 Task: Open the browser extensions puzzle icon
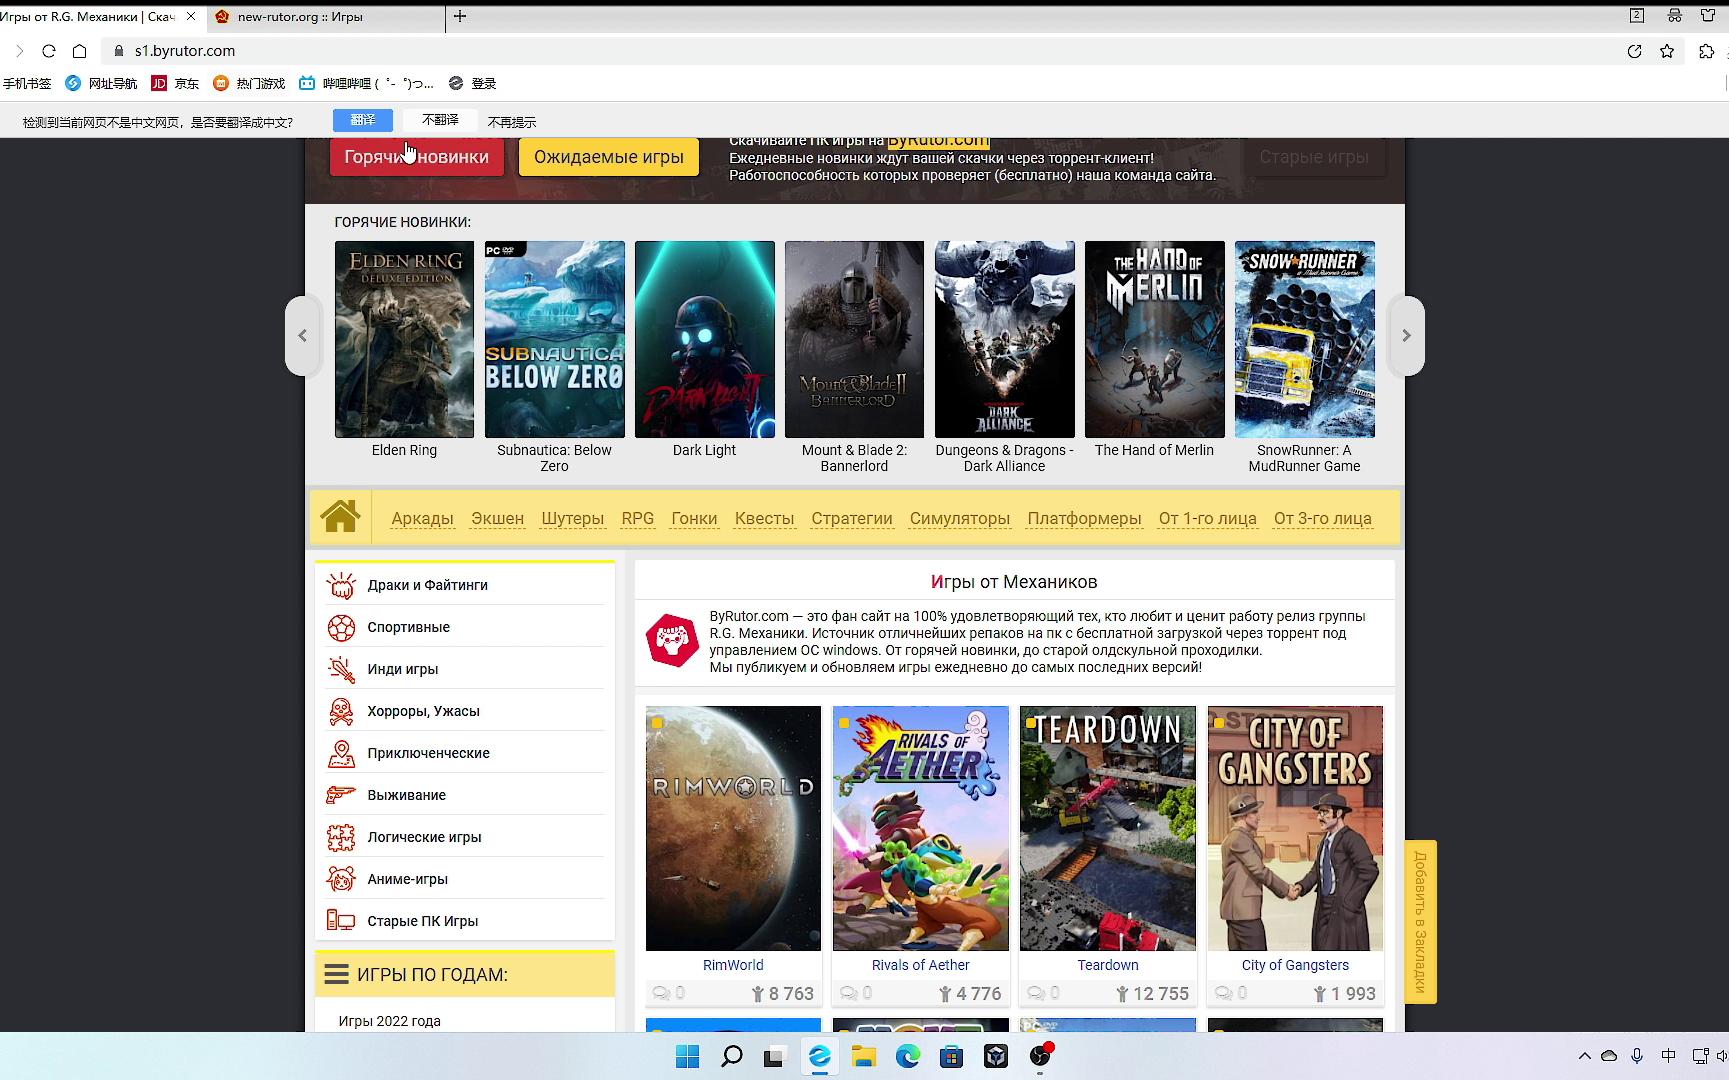click(x=1707, y=51)
